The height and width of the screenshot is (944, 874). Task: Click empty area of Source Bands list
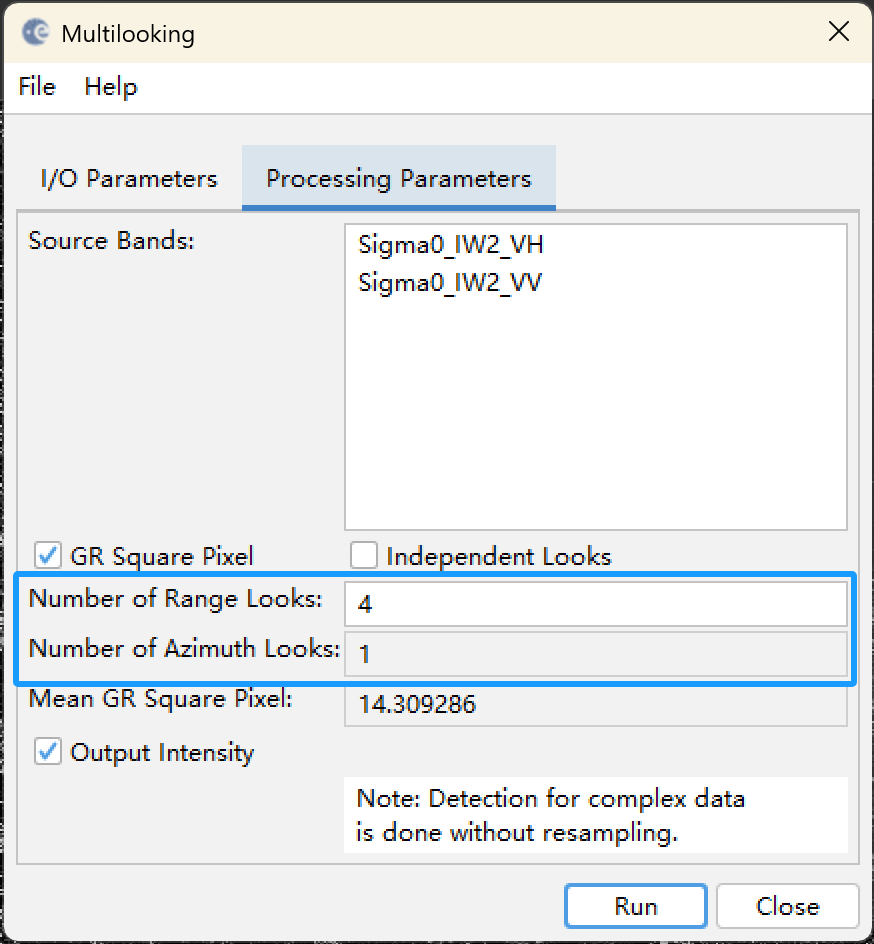click(x=595, y=415)
